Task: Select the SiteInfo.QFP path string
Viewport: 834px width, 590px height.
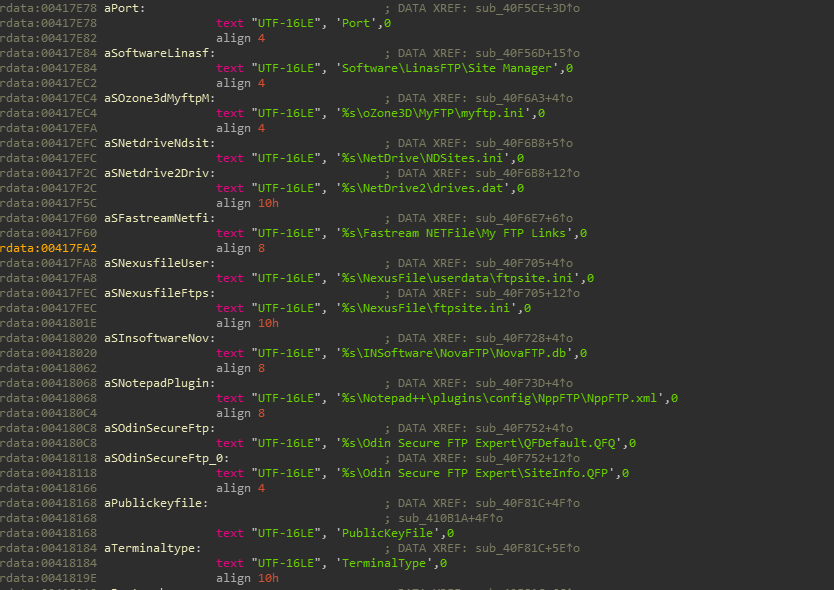Action: click(475, 473)
